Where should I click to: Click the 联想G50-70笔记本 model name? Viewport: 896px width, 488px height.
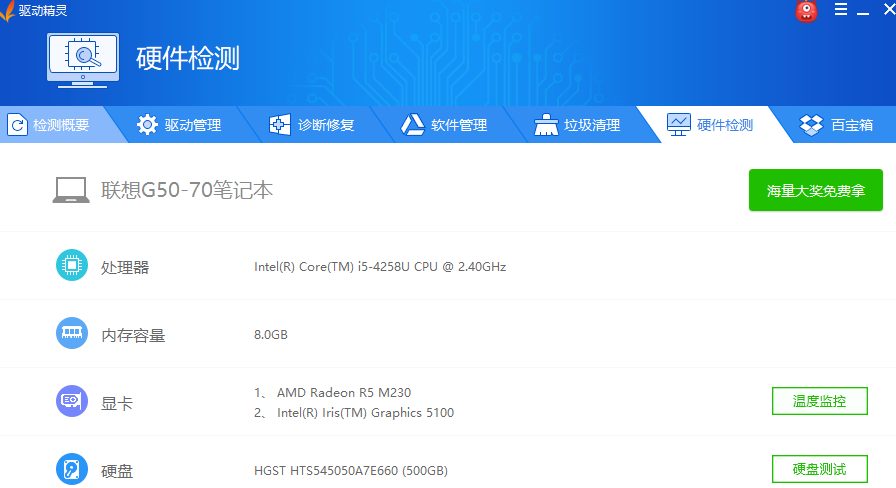point(187,190)
